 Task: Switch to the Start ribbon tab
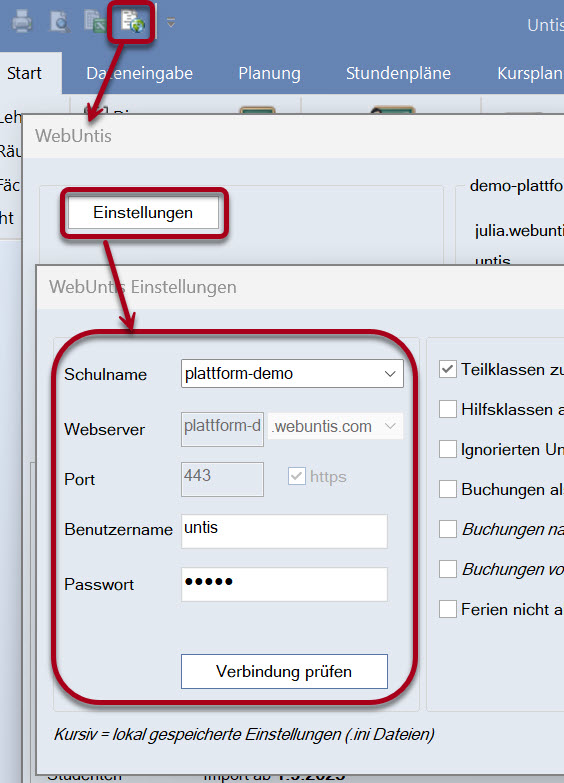pyautogui.click(x=24, y=73)
